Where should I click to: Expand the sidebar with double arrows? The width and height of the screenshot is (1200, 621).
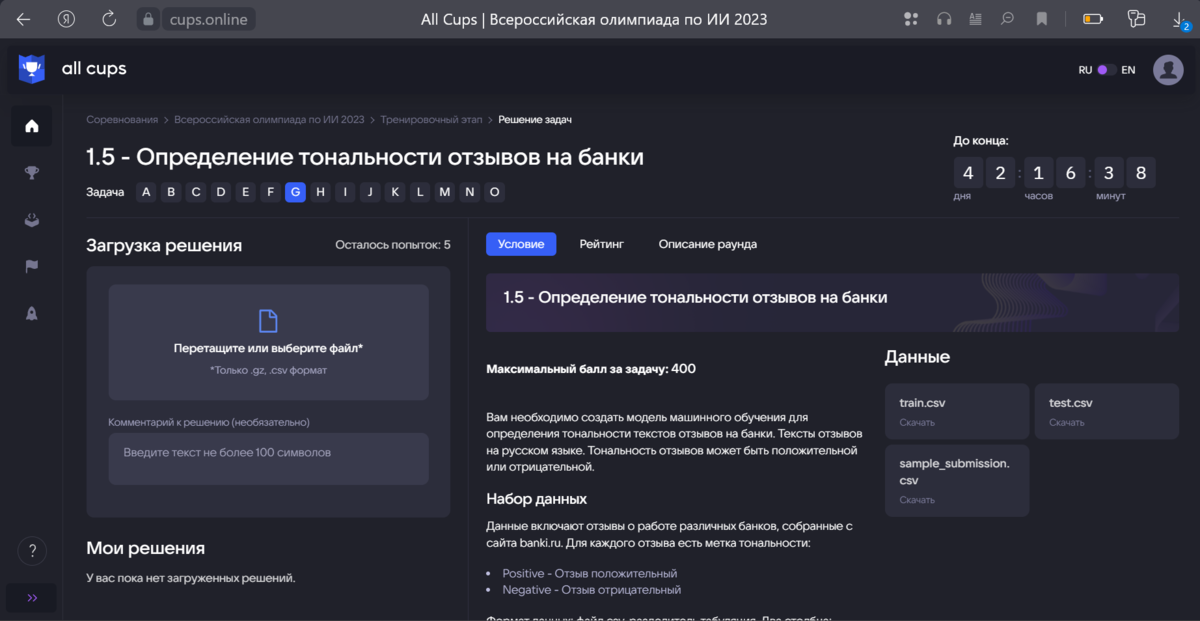(32, 598)
